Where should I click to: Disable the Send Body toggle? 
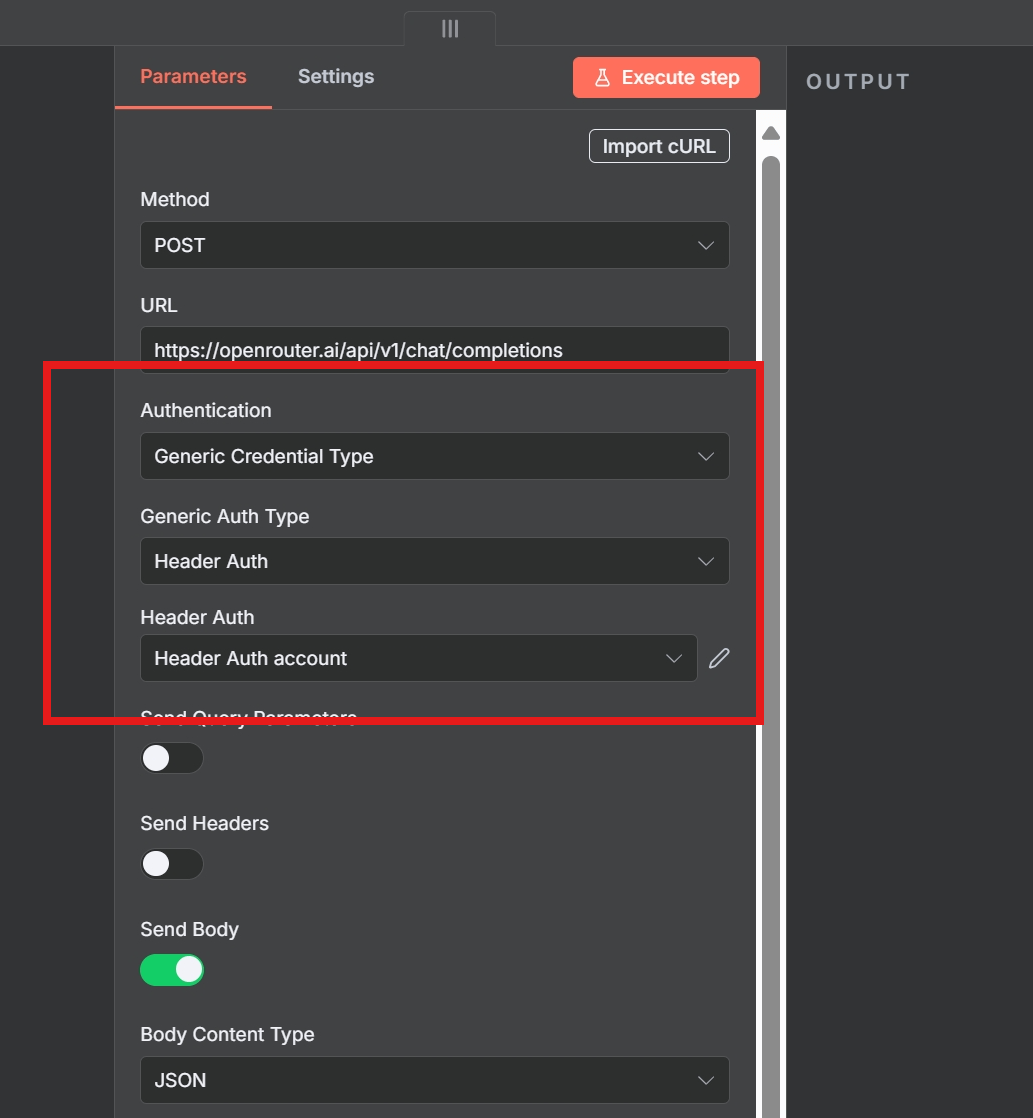(172, 969)
